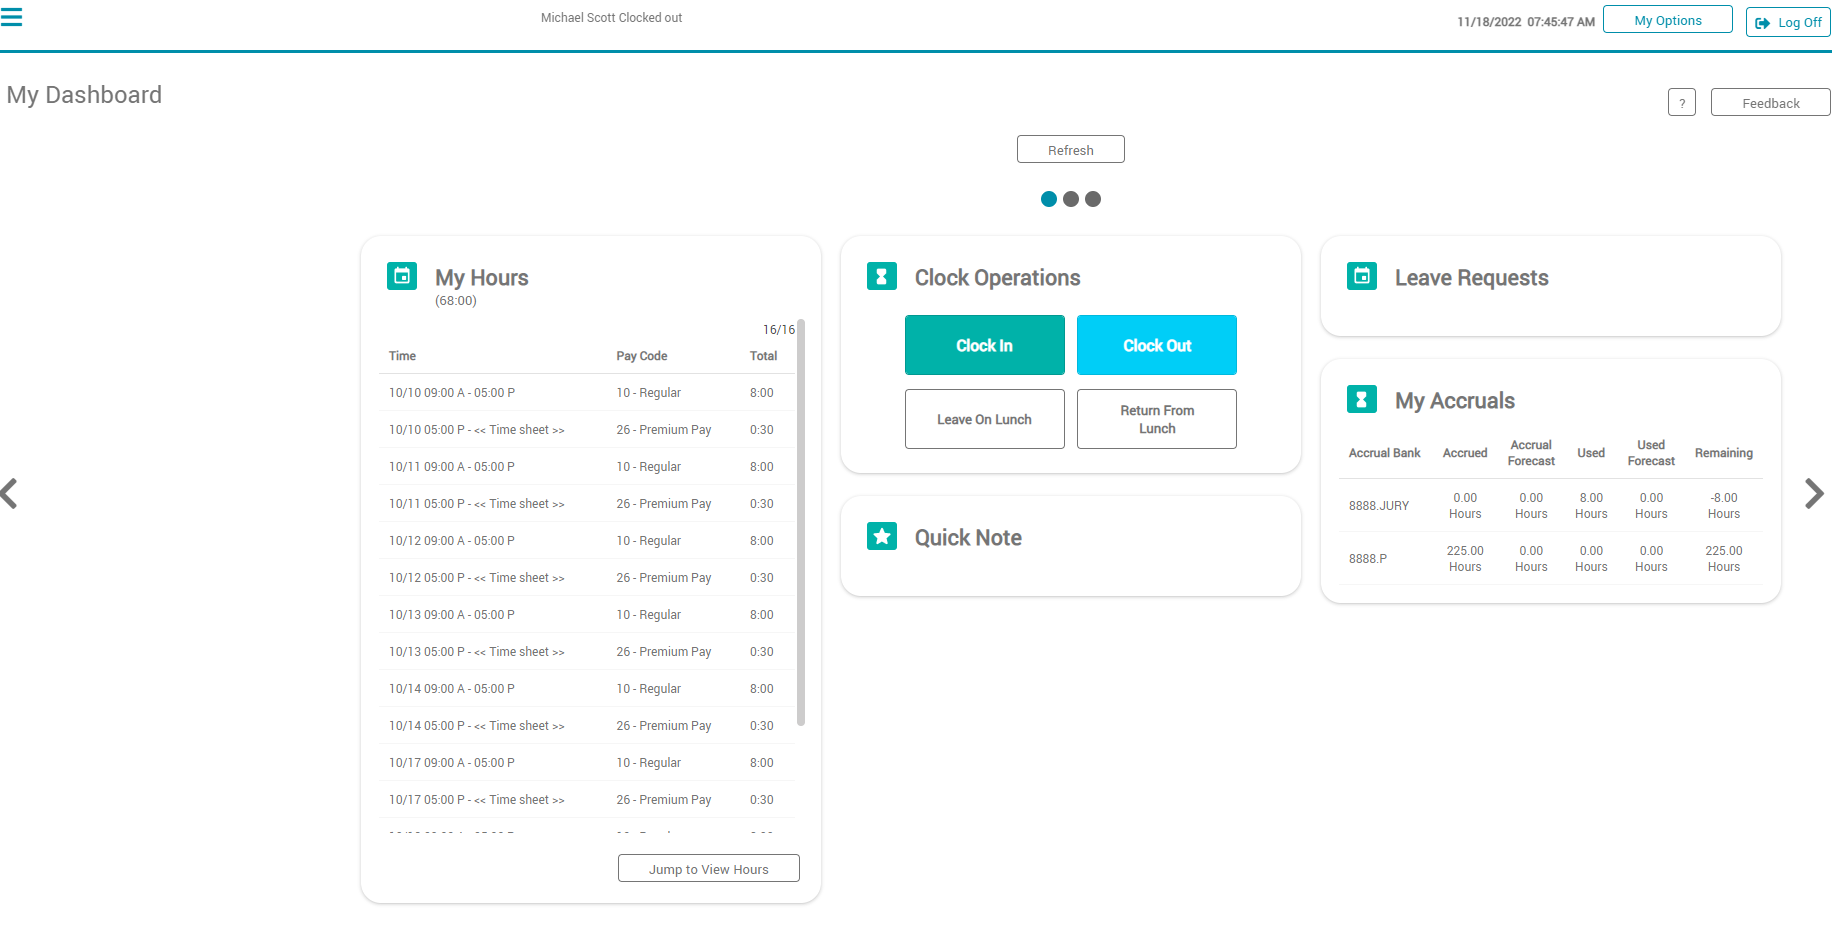Select the 10/13 09:00 A - 05:00 P row
This screenshot has height=925, width=1832.
[586, 615]
